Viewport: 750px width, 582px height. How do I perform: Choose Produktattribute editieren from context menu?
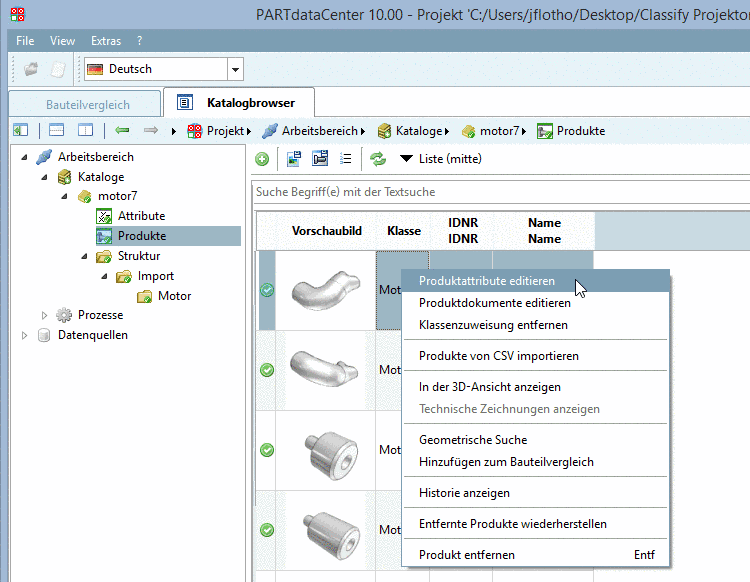(536, 281)
